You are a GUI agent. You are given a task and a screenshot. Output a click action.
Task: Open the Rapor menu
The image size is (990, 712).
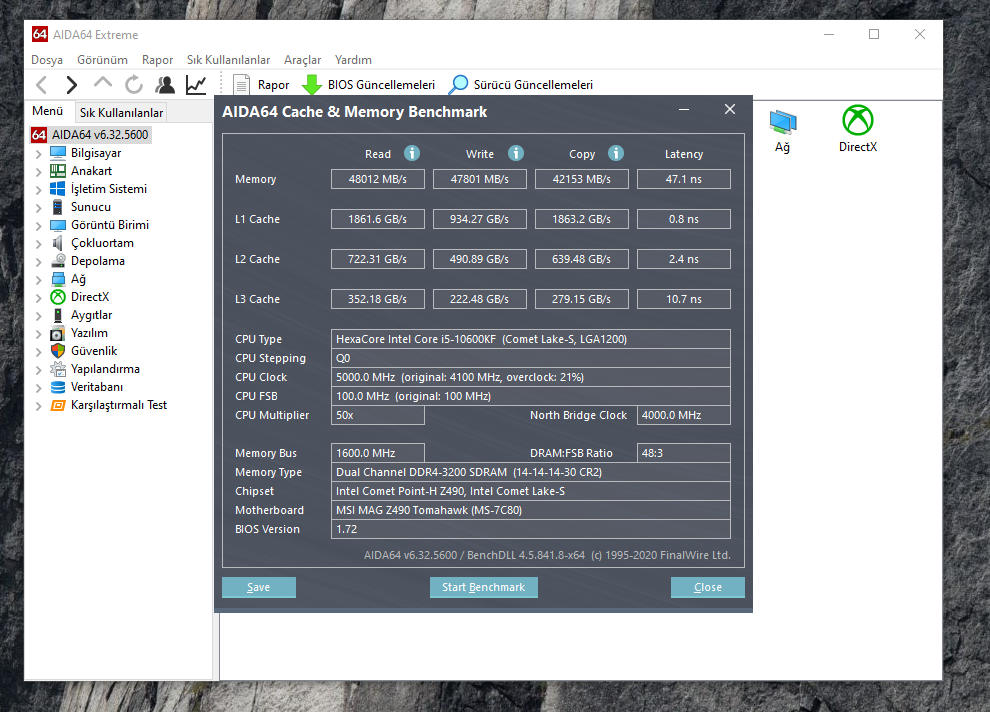click(x=157, y=60)
